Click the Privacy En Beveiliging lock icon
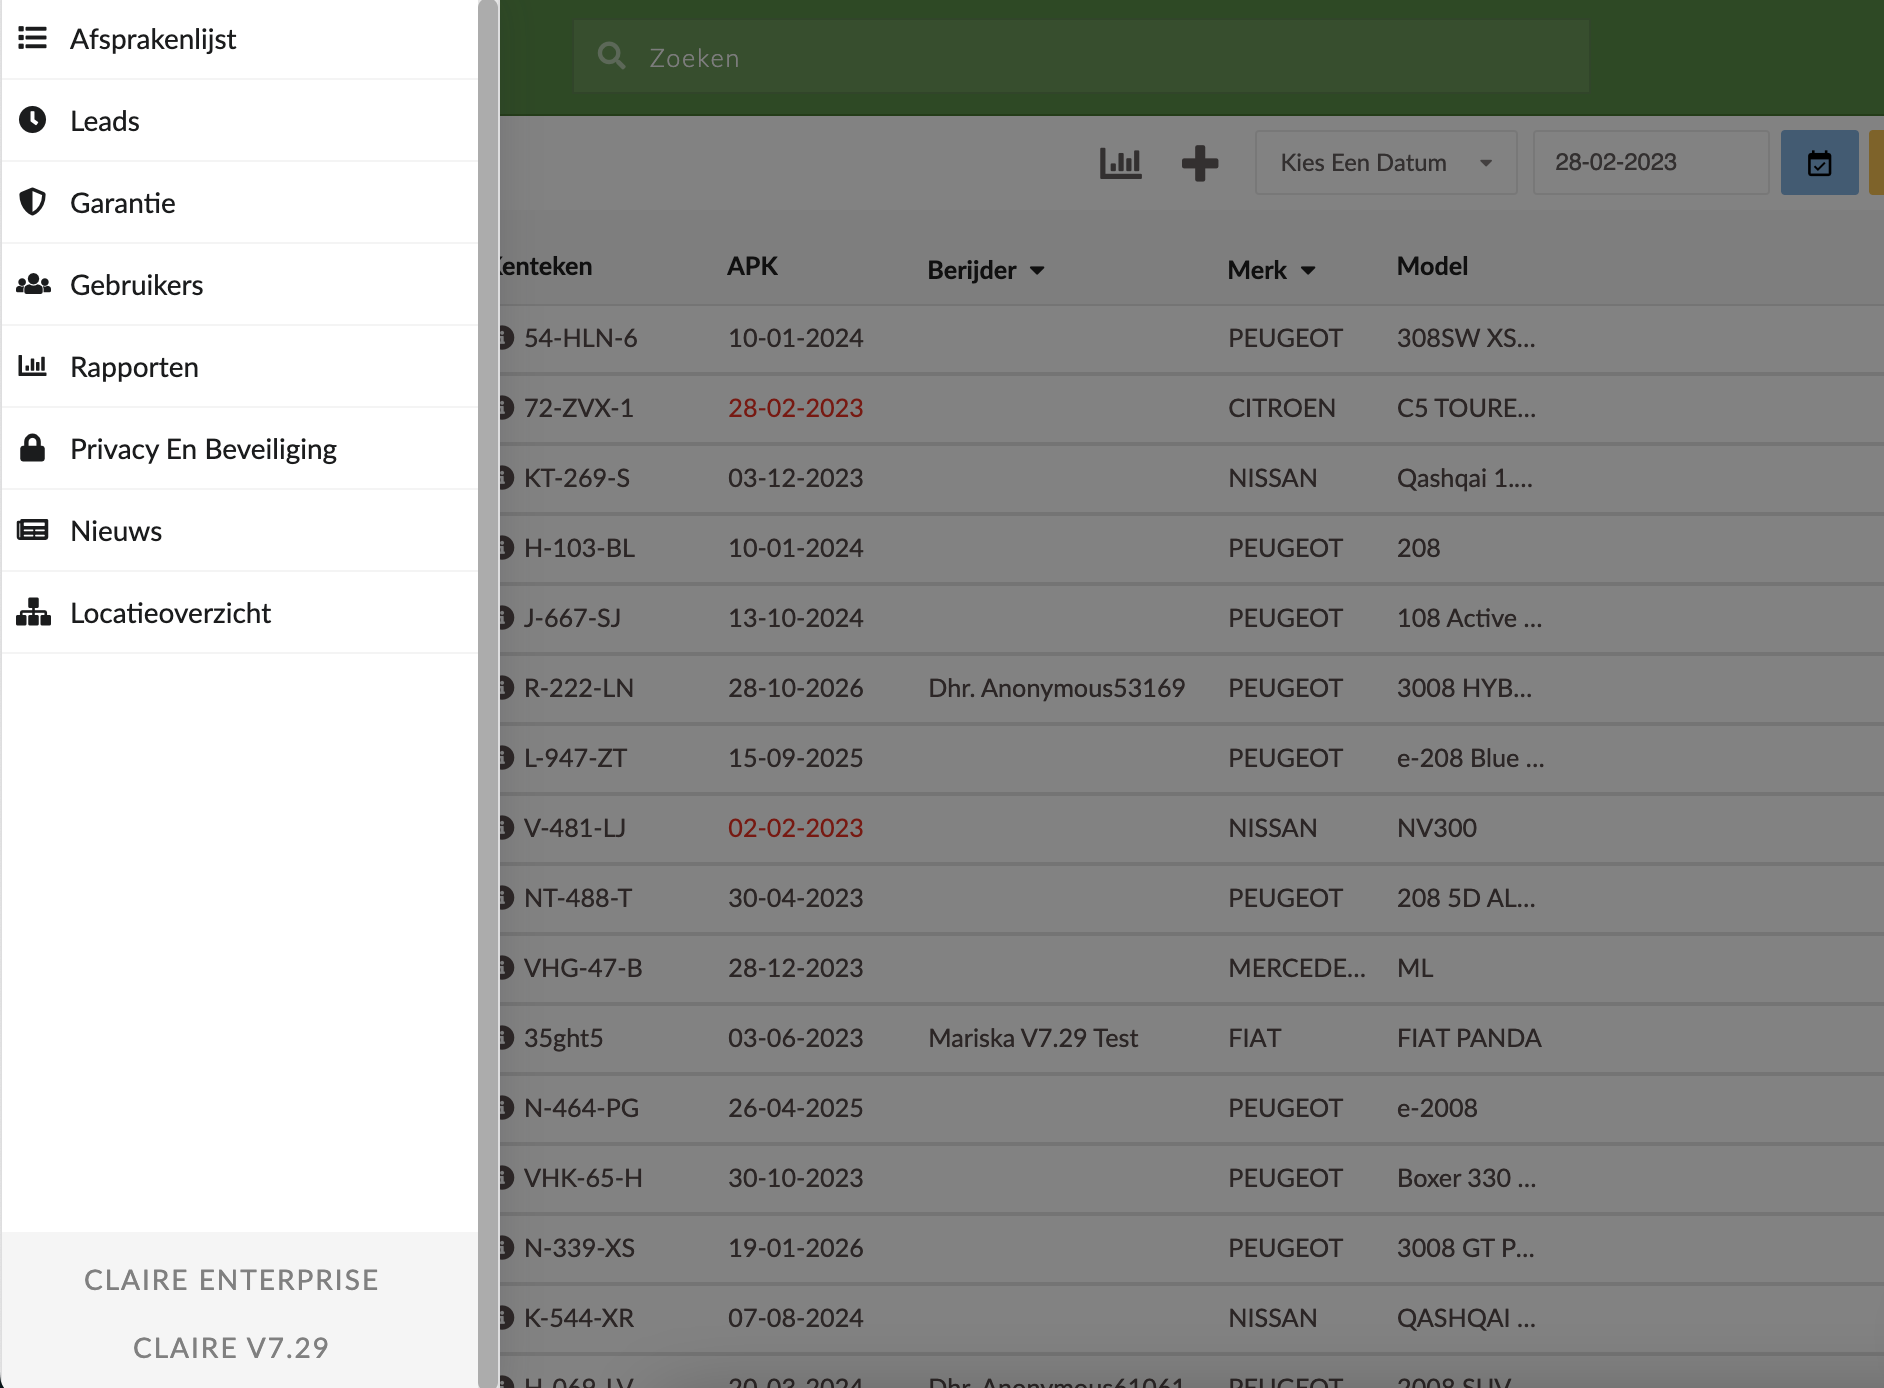Screen dimensions: 1884x1388 [32, 448]
